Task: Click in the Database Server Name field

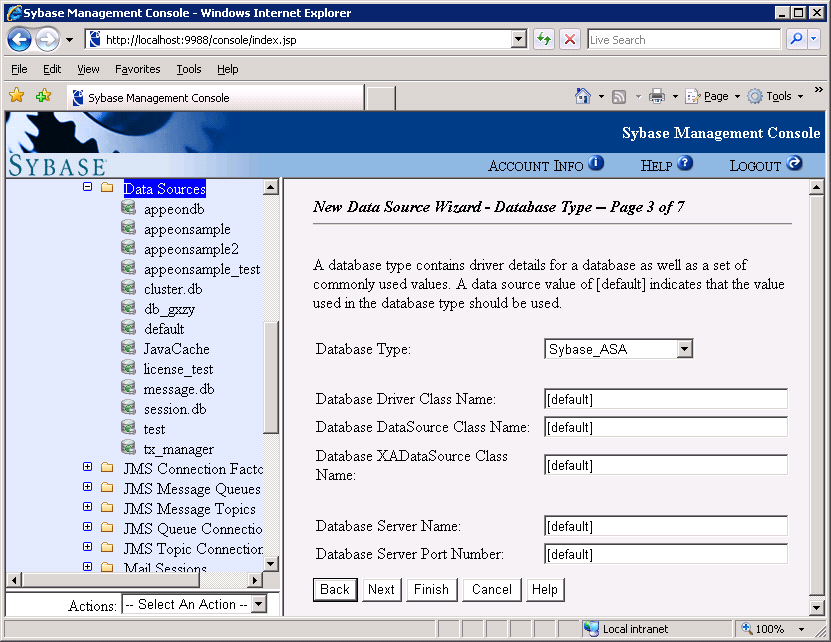Action: (x=666, y=526)
